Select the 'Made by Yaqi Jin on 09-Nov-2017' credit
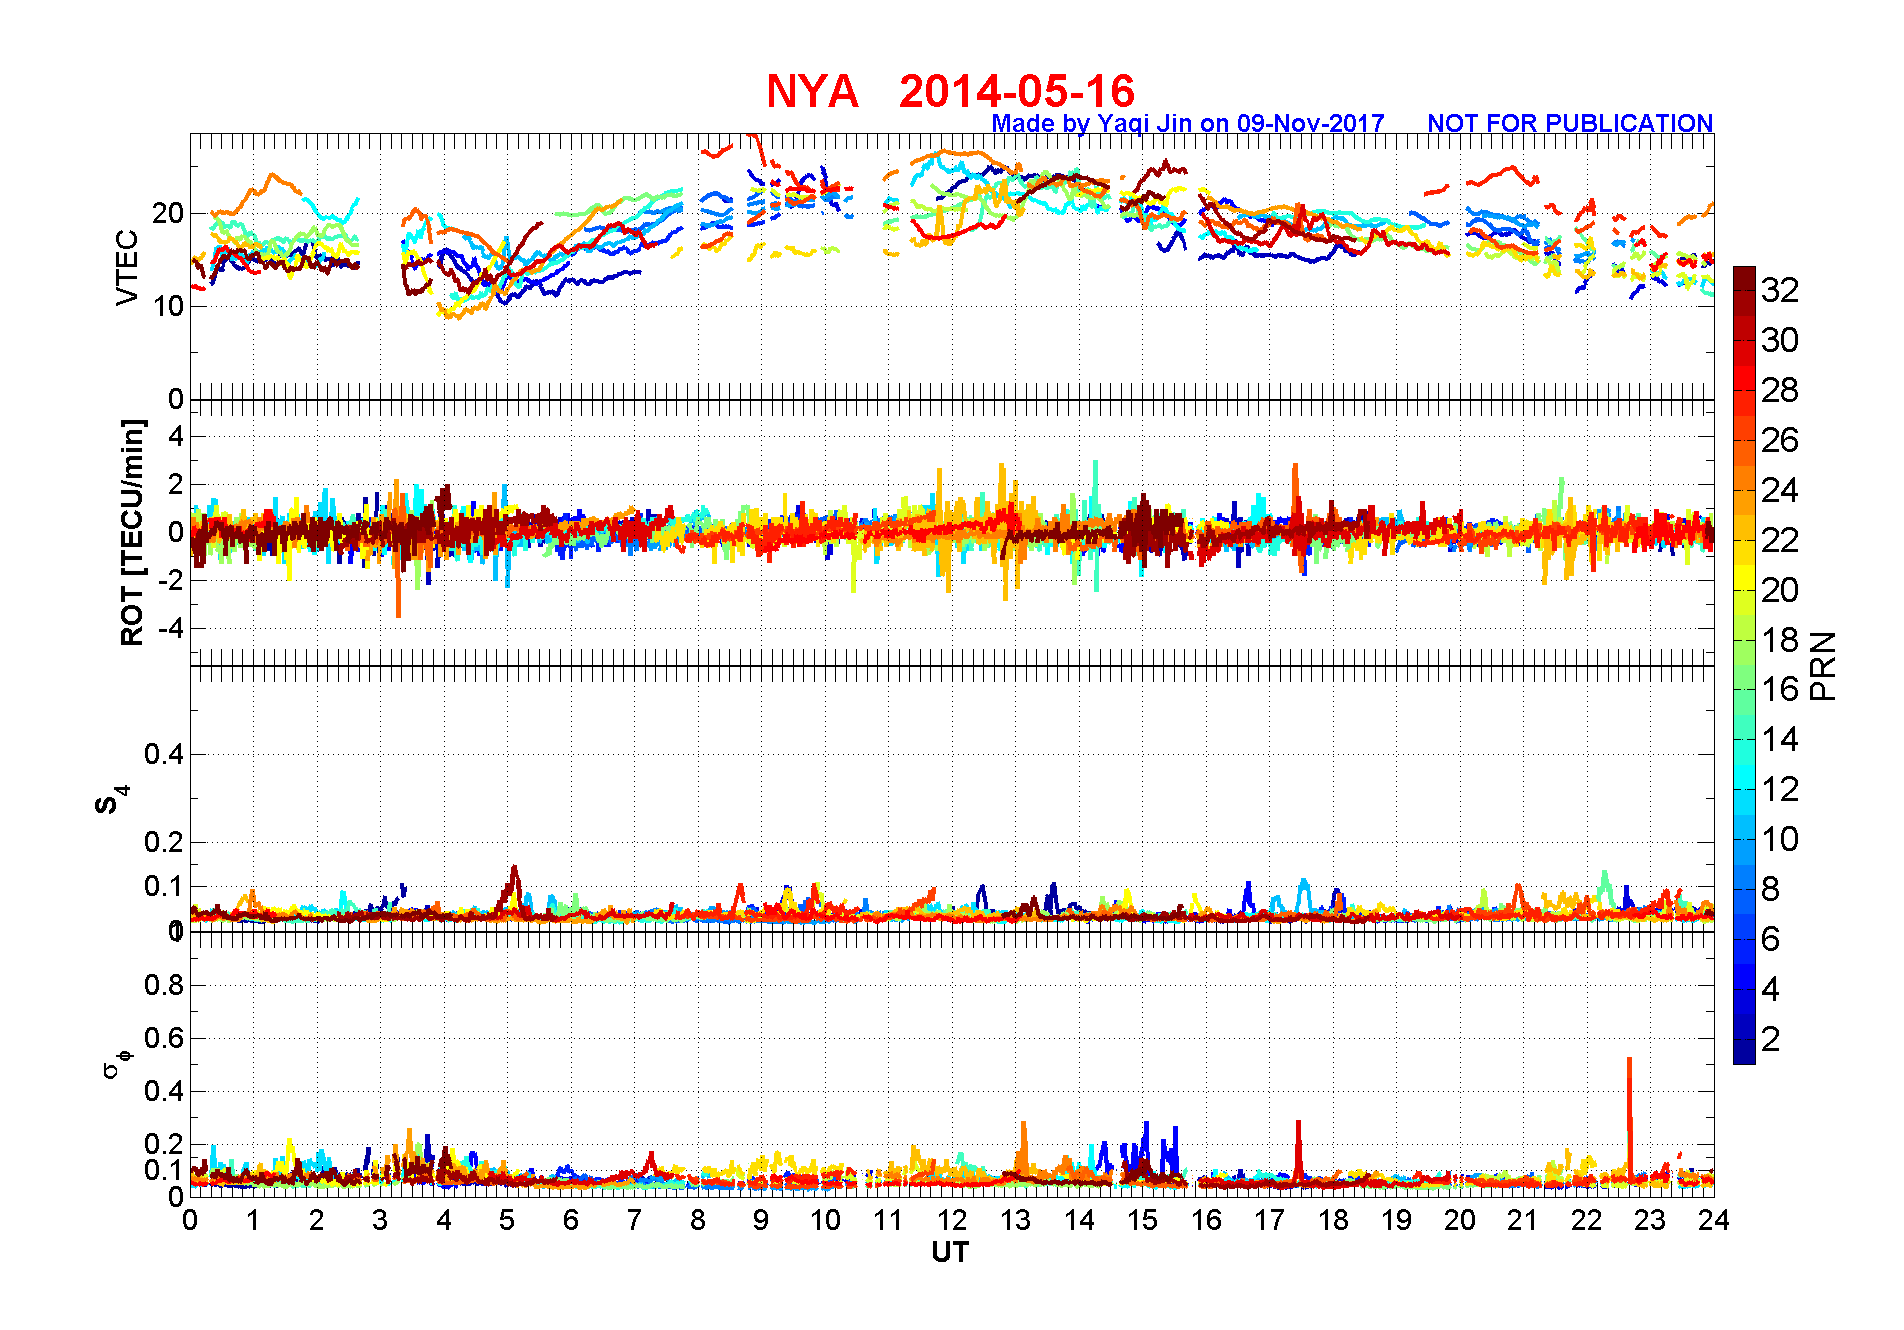 pos(1188,123)
